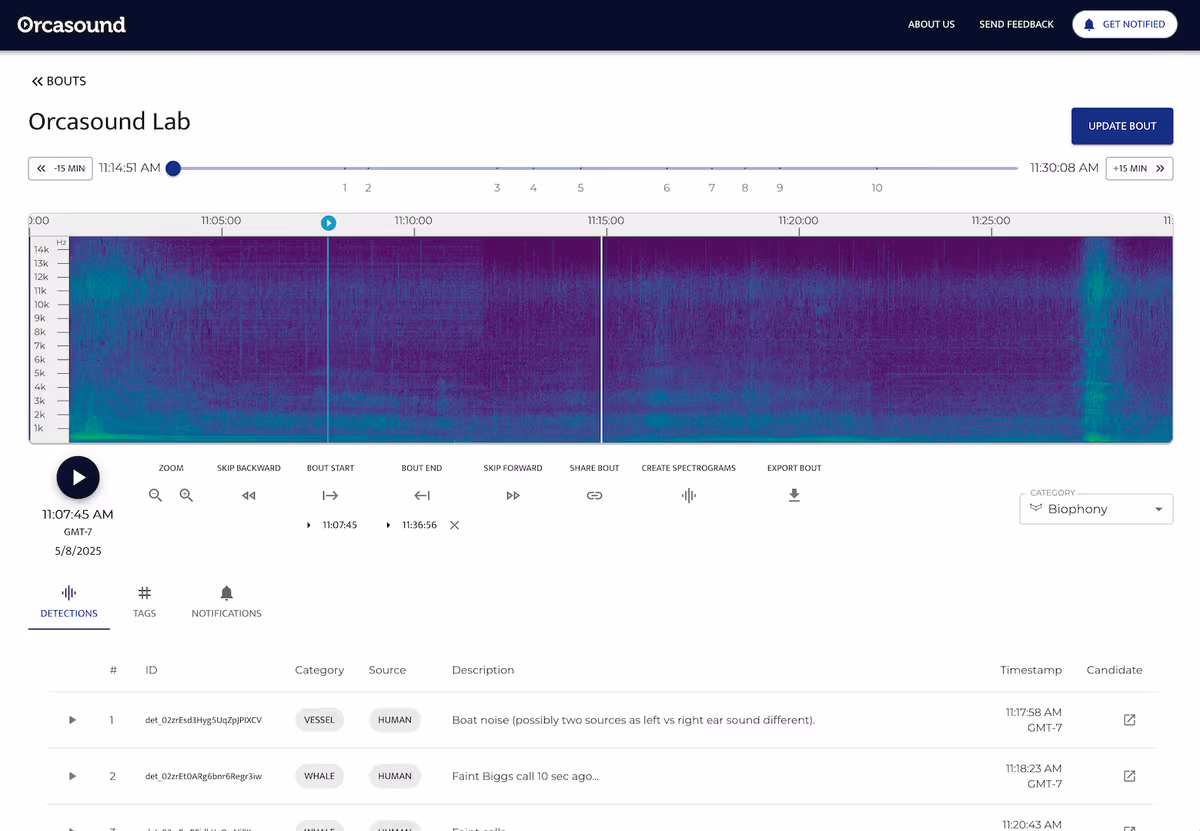Select detection marker 9 on slider
The height and width of the screenshot is (831, 1200).
(780, 187)
